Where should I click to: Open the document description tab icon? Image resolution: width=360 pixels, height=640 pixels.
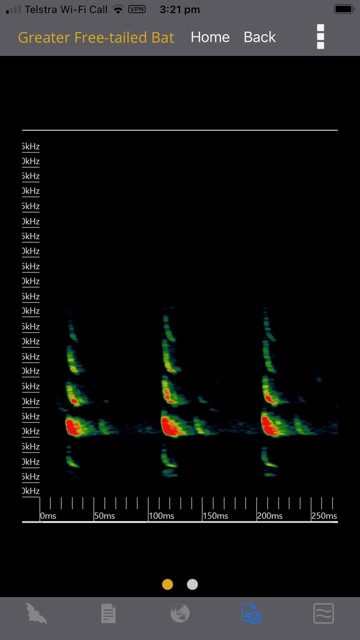[x=108, y=613]
